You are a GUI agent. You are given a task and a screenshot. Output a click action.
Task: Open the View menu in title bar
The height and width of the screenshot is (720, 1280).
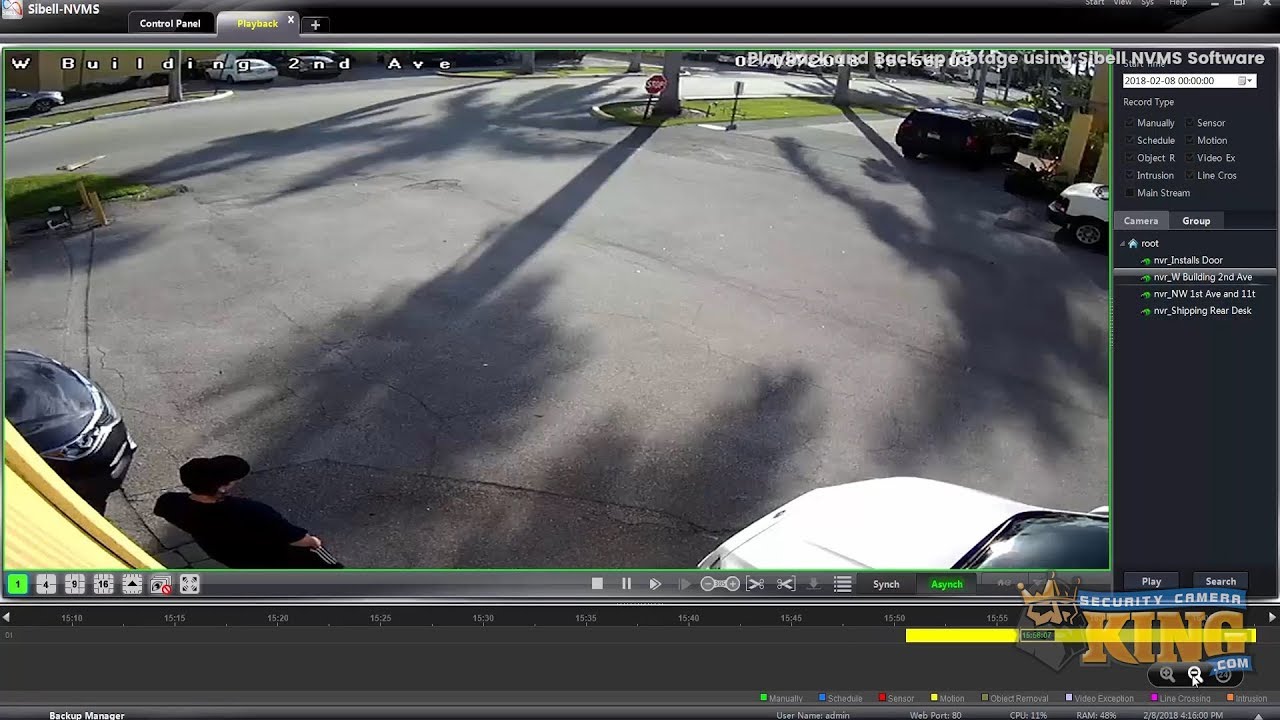coord(1123,3)
